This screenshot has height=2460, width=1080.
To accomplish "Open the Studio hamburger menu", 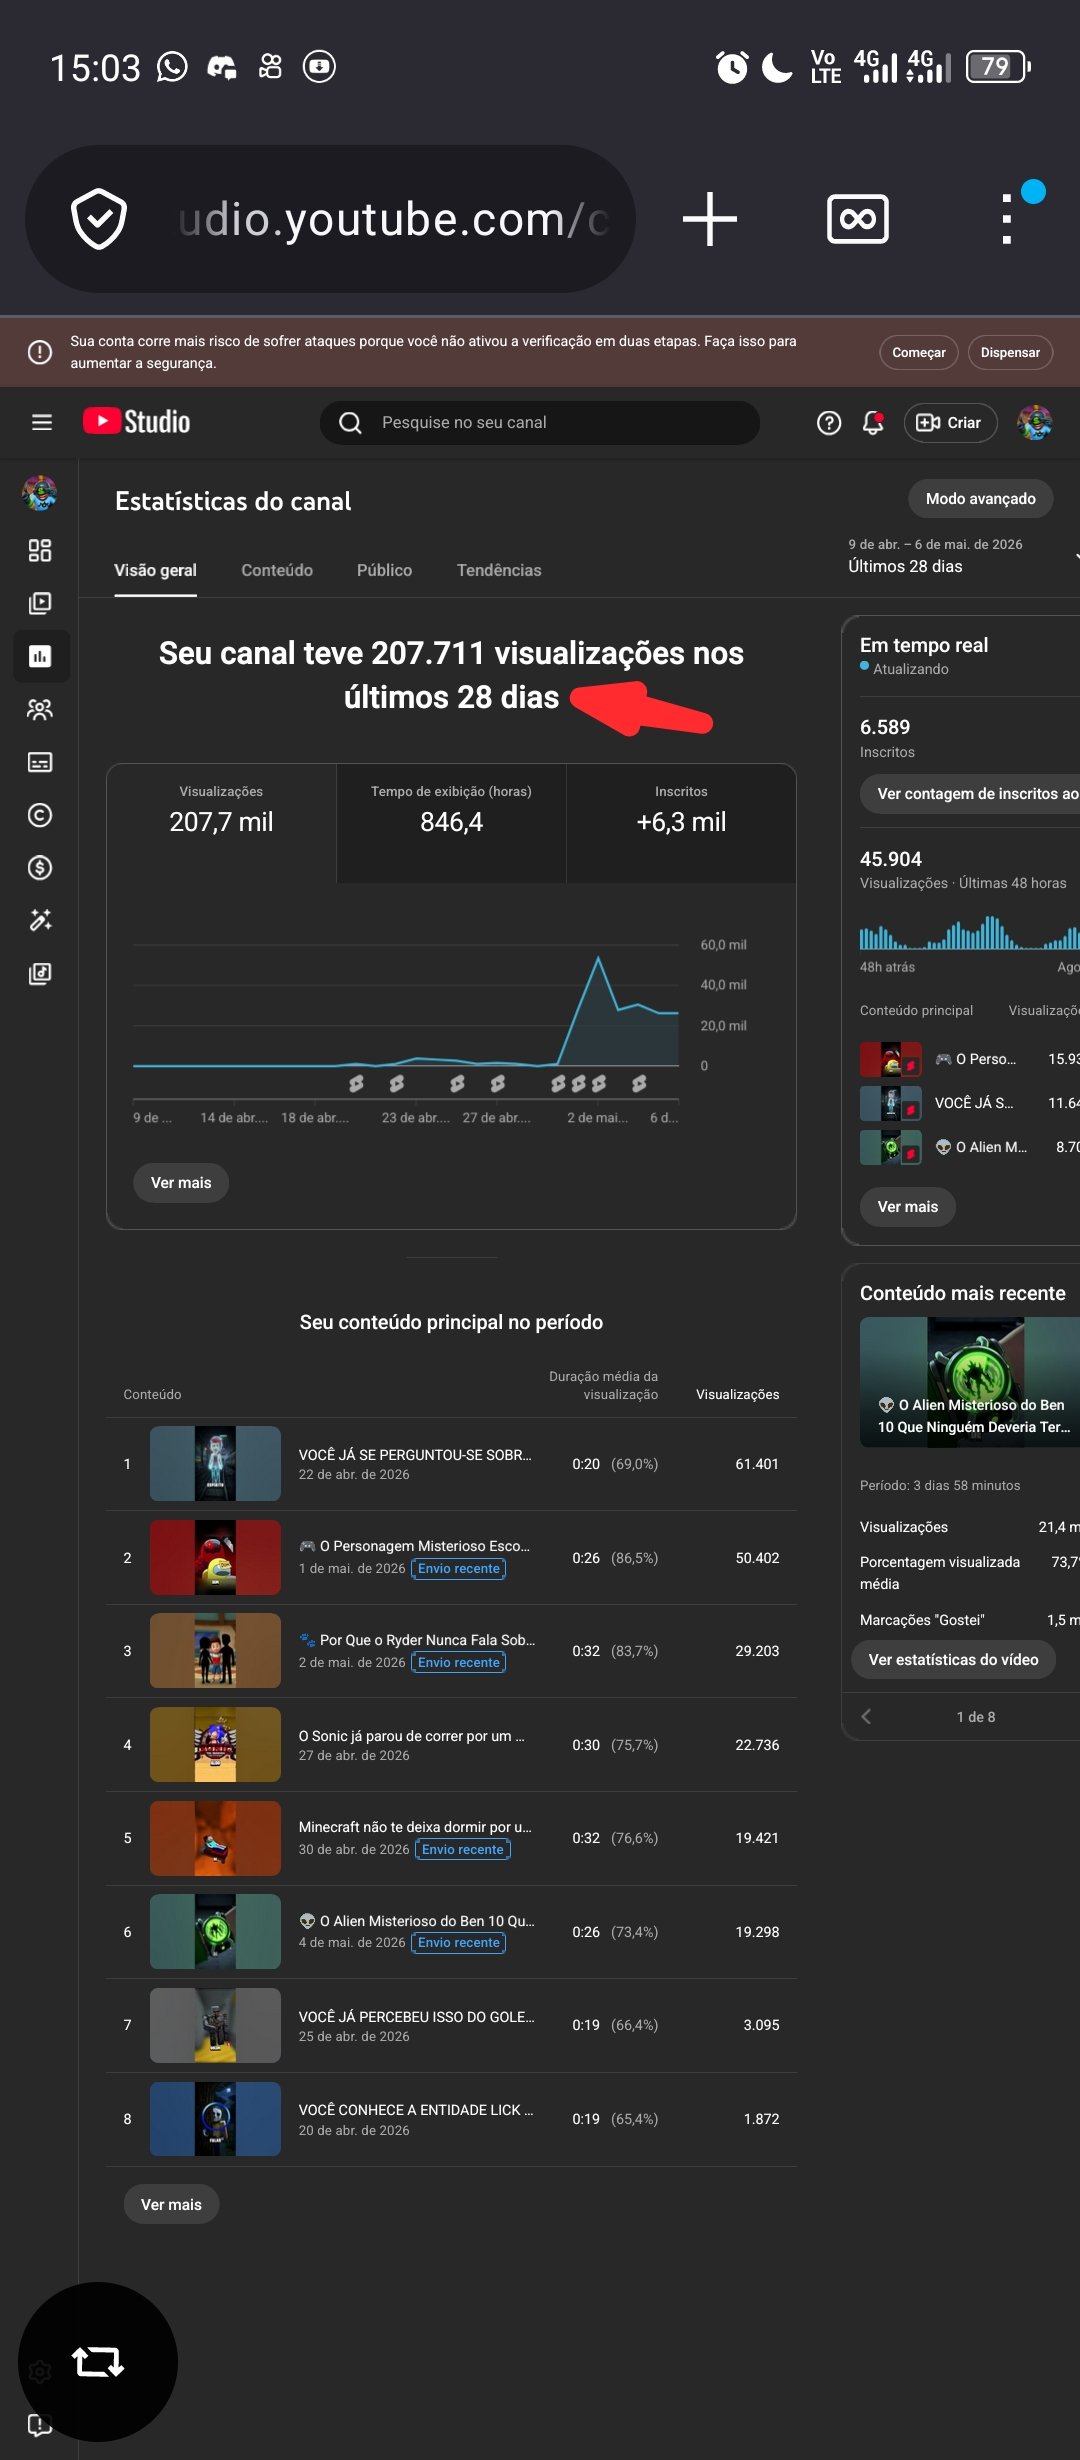I will pyautogui.click(x=41, y=422).
